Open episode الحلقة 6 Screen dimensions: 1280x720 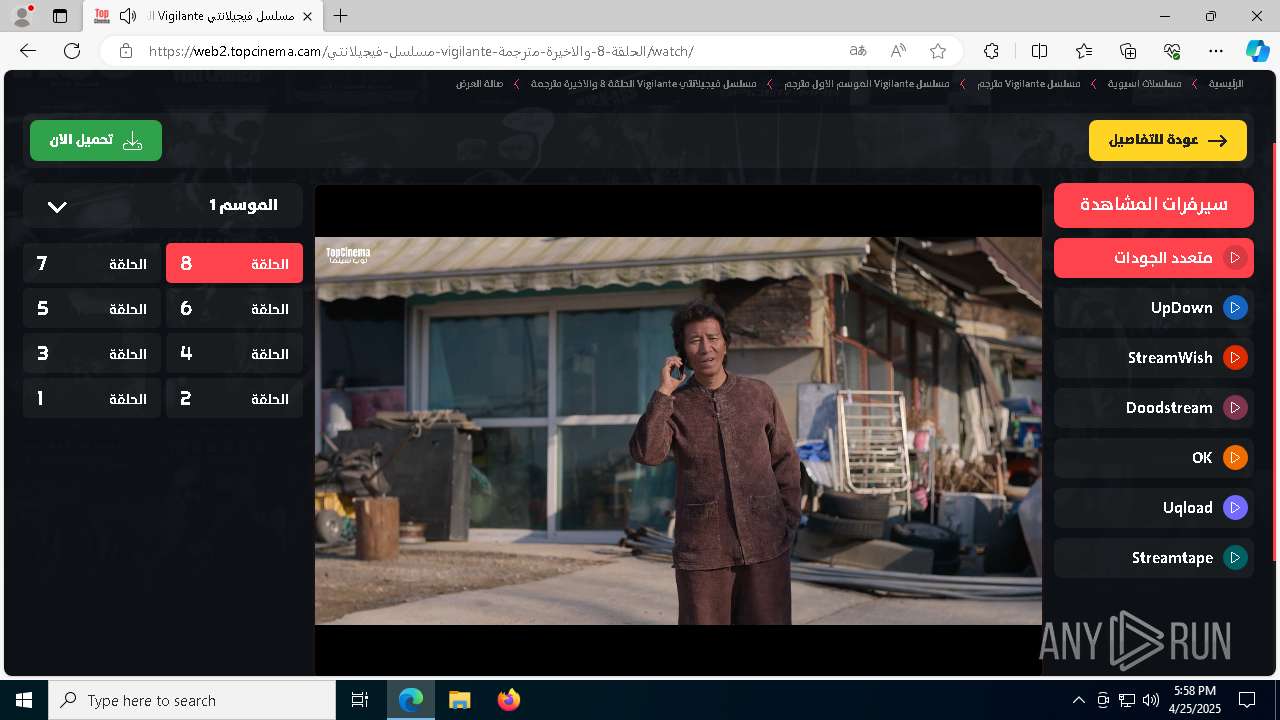click(x=234, y=309)
